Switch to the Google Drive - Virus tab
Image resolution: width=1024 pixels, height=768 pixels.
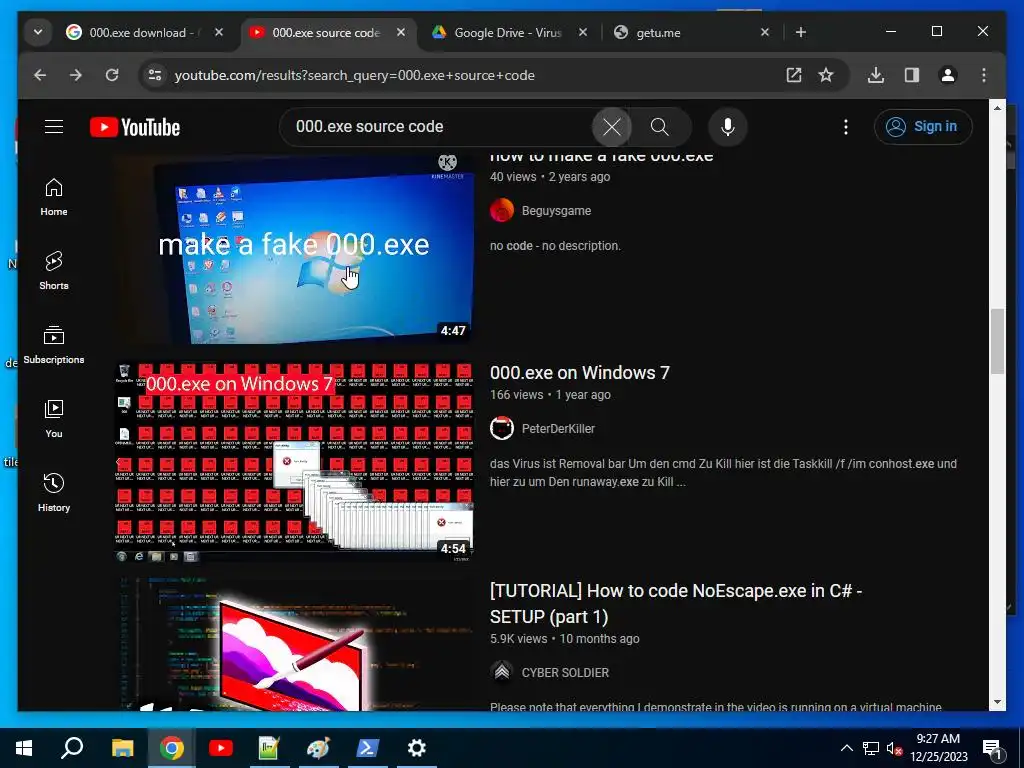(x=507, y=32)
